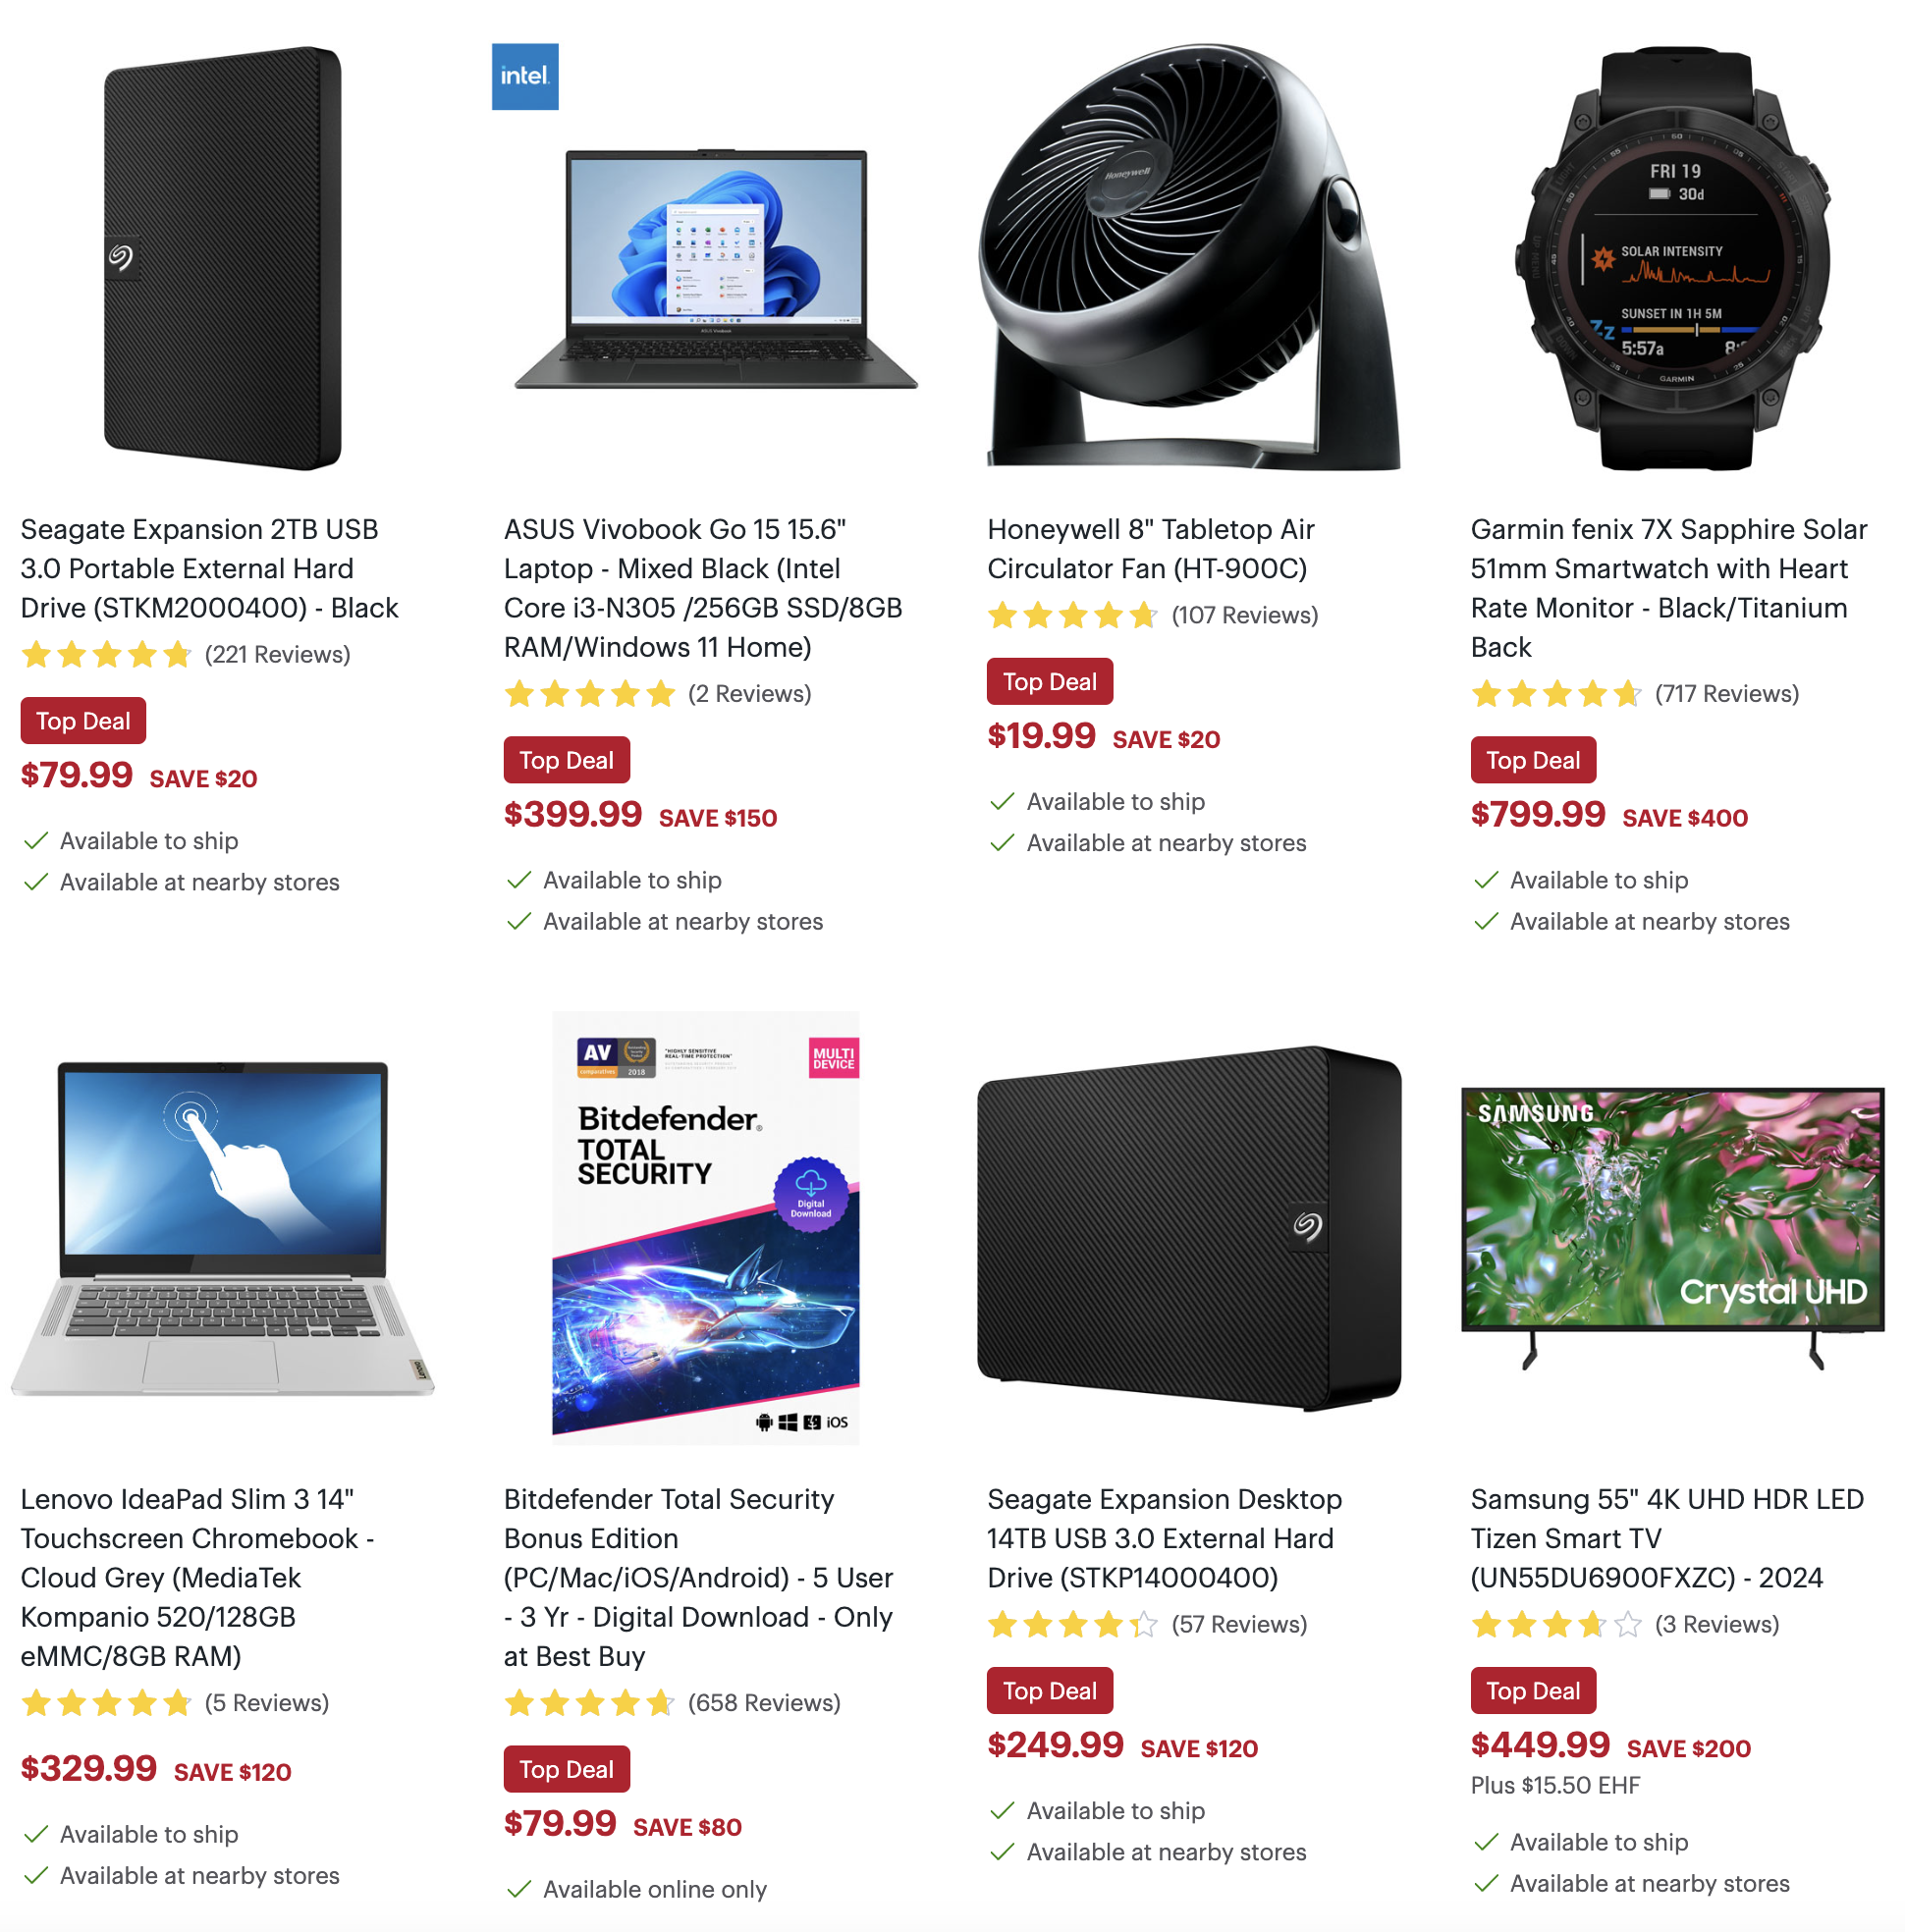Open Seagate Expansion 2TB product title
Screen dimensions: 1905x1932
click(209, 568)
